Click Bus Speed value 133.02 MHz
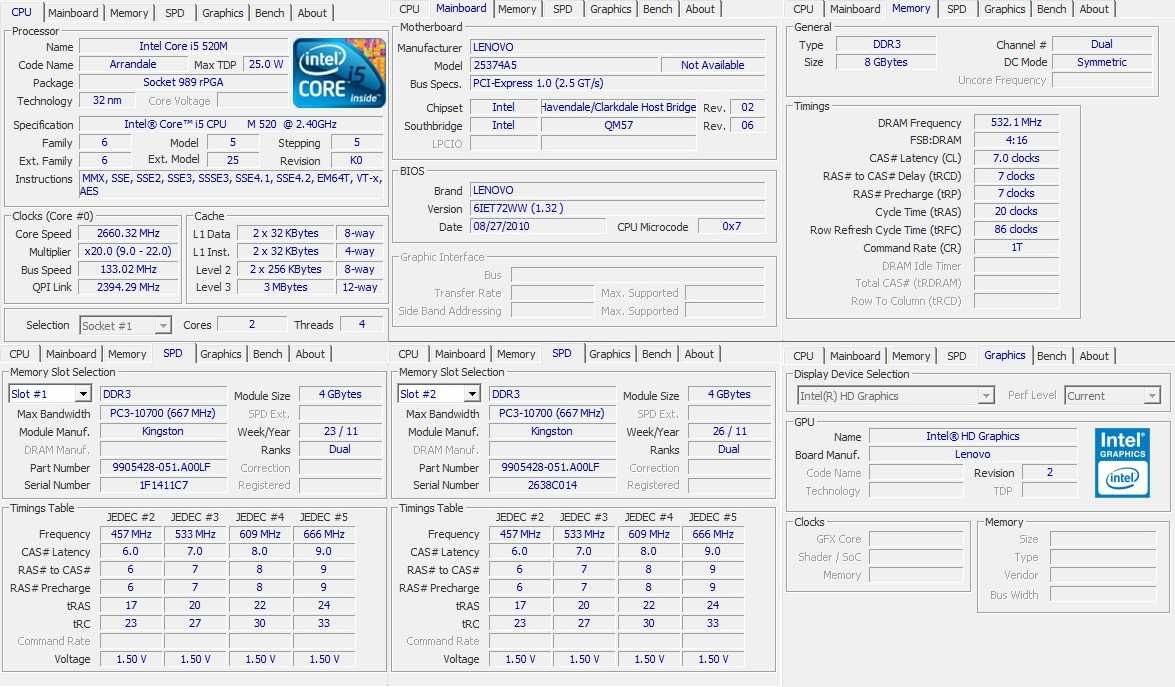The height and width of the screenshot is (687, 1175). pos(128,270)
